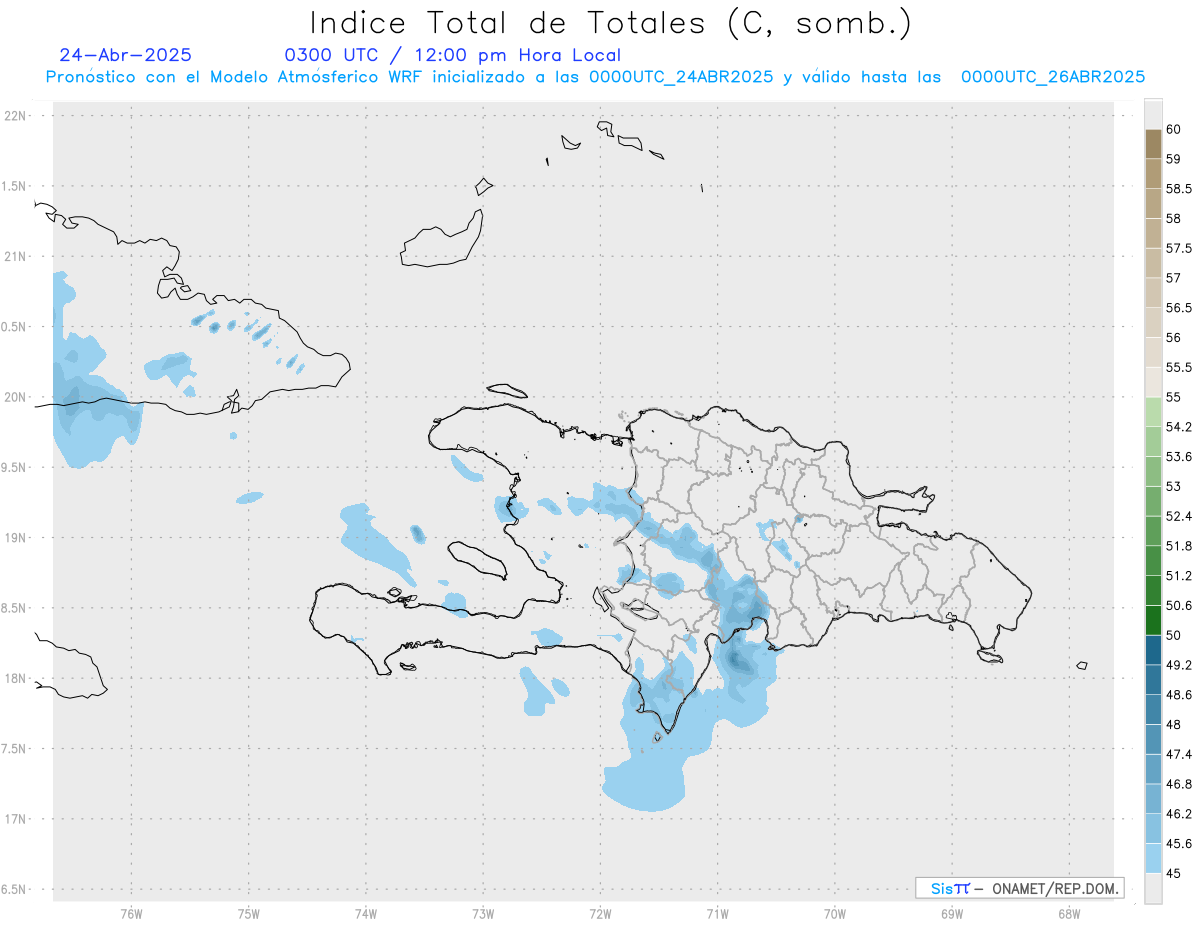Click the legend value '47.4'
Screen dimensions: 1200x927
(x=1178, y=754)
